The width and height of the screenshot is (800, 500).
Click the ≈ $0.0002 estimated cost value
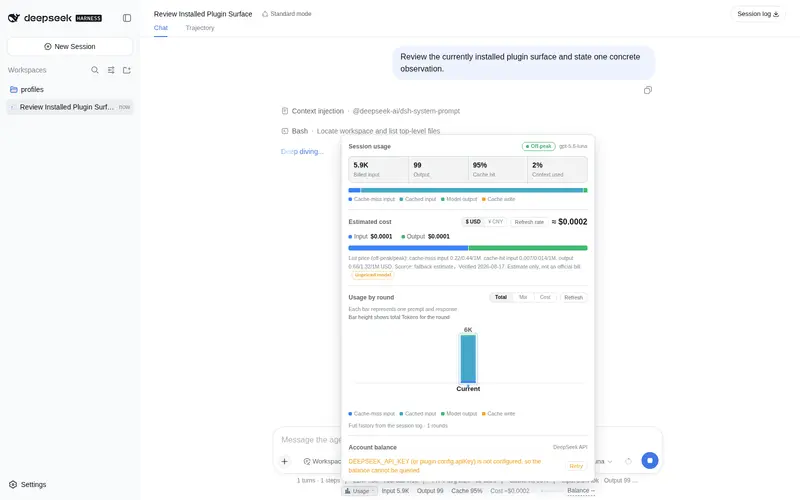tap(569, 222)
